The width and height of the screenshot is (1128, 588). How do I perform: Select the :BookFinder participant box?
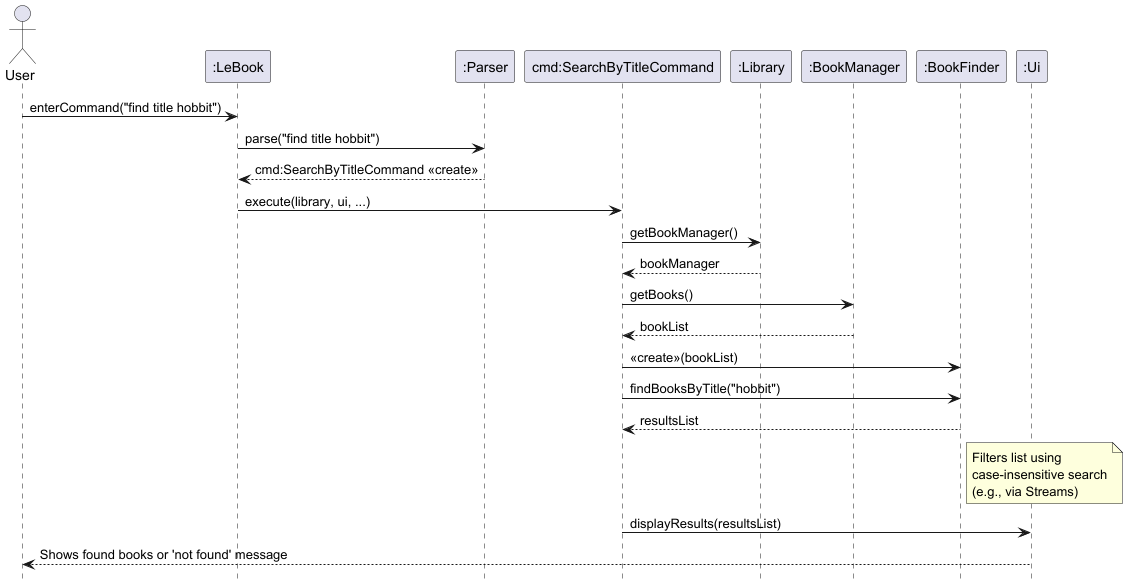pos(961,67)
